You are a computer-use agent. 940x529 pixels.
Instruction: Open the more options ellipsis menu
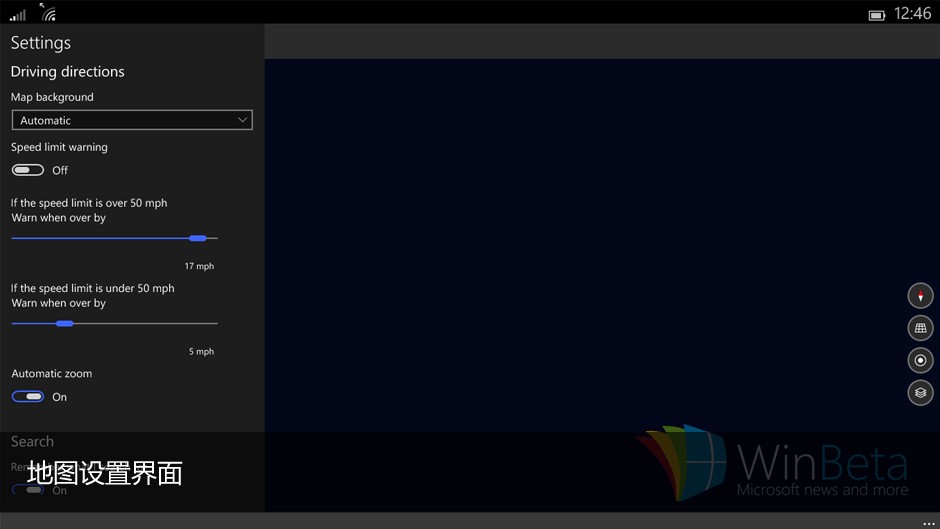click(928, 523)
